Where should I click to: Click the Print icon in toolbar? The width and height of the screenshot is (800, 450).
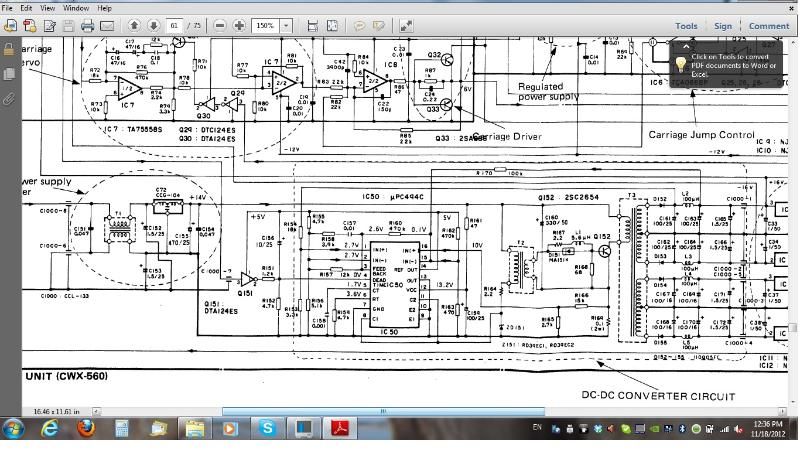(87, 25)
